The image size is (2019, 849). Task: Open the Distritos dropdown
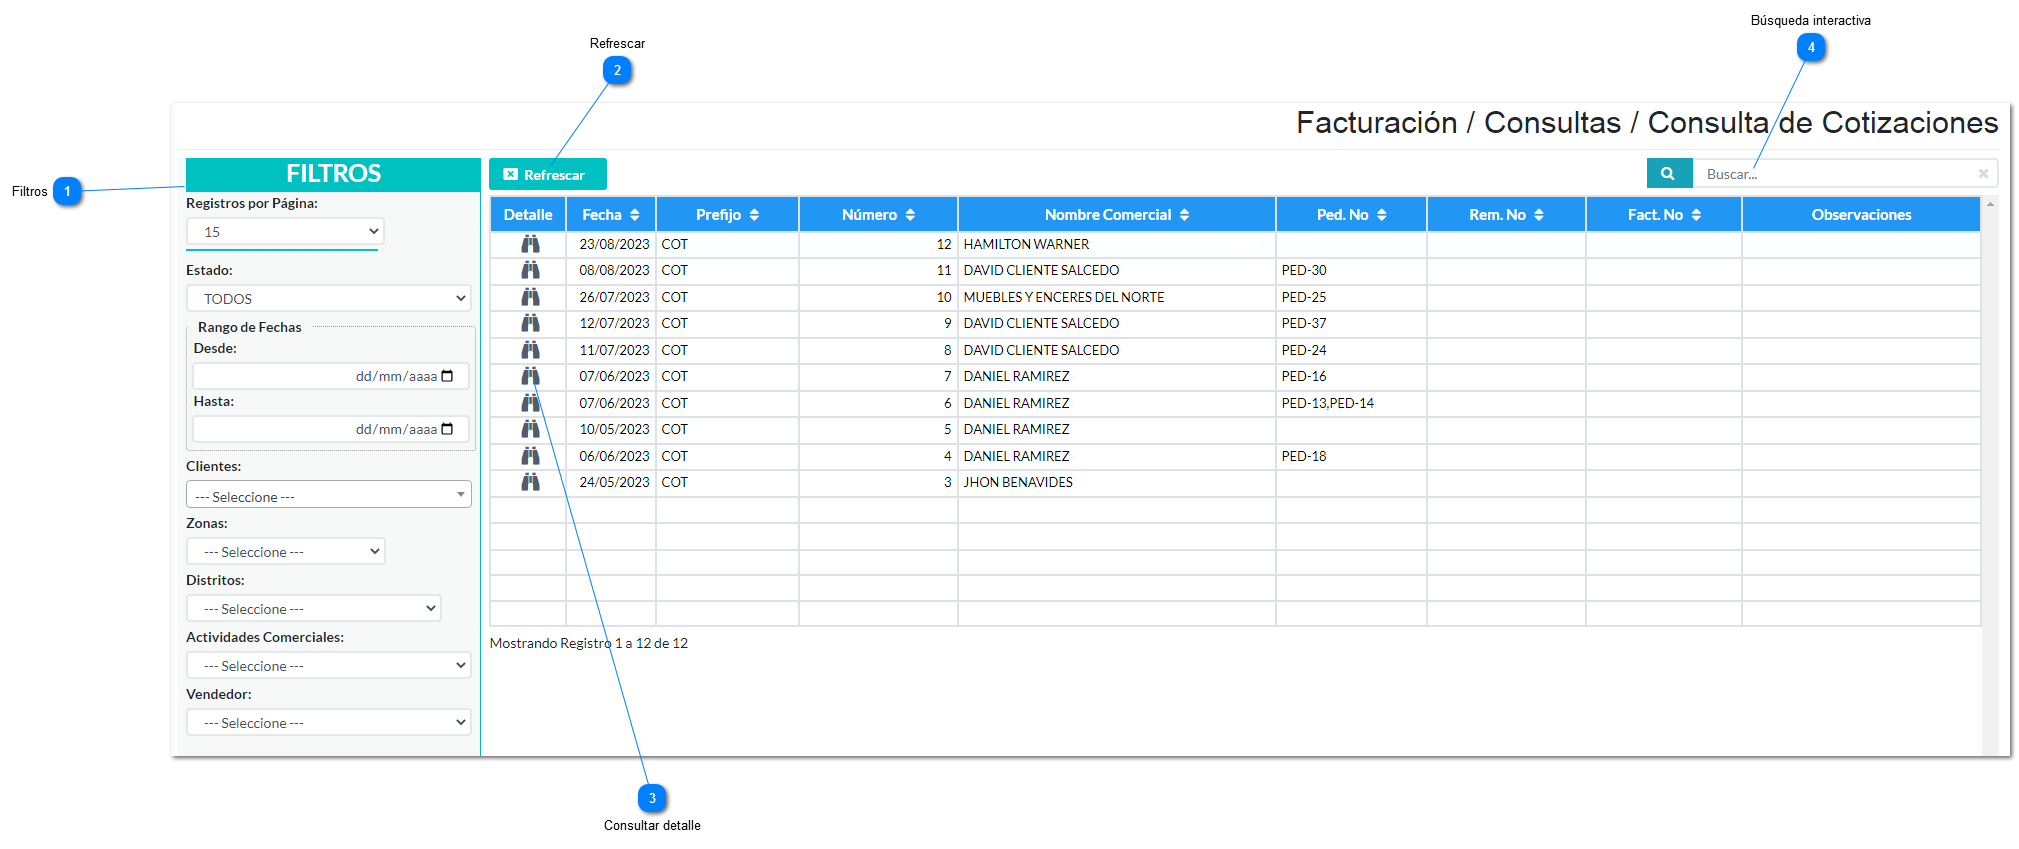pos(313,608)
